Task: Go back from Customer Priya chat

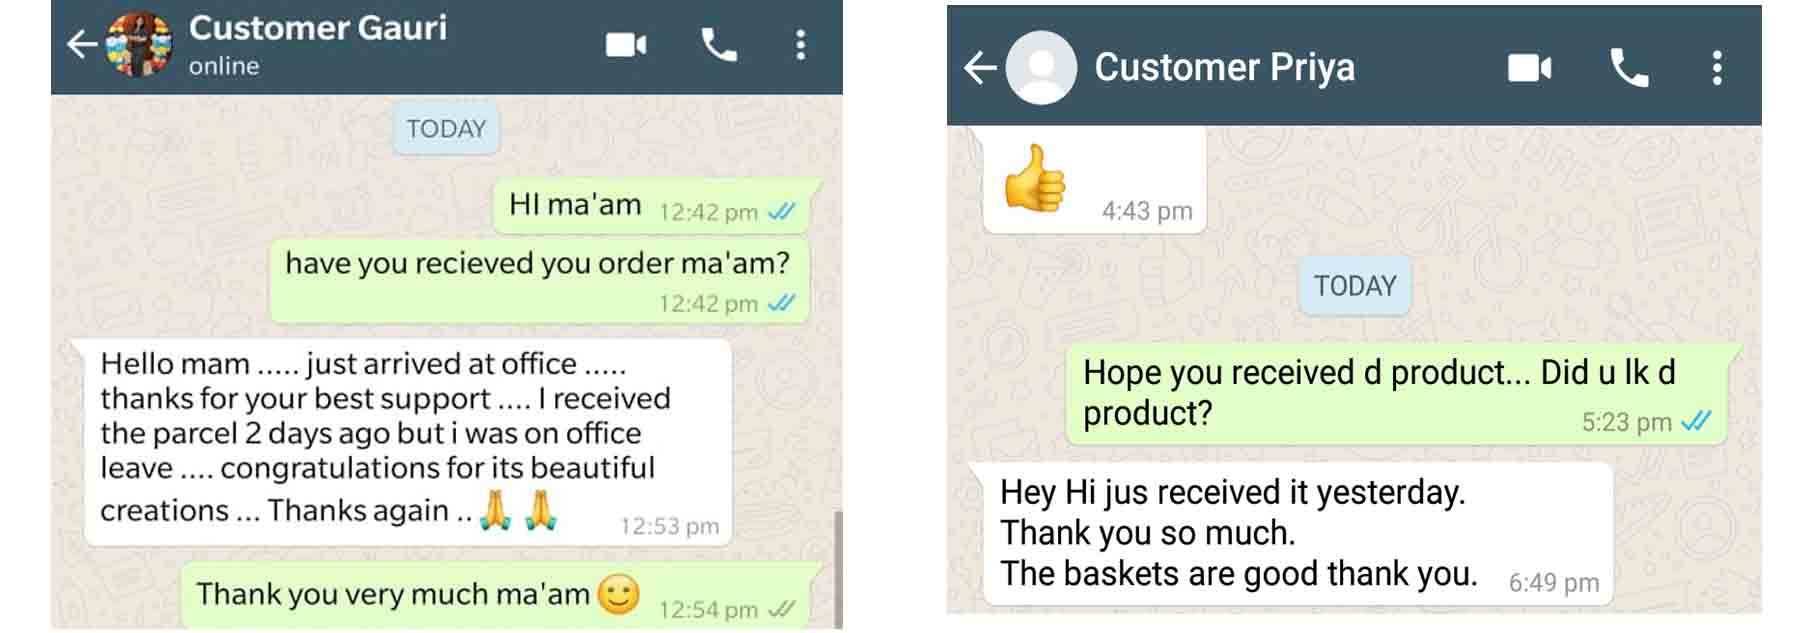Action: [x=980, y=68]
